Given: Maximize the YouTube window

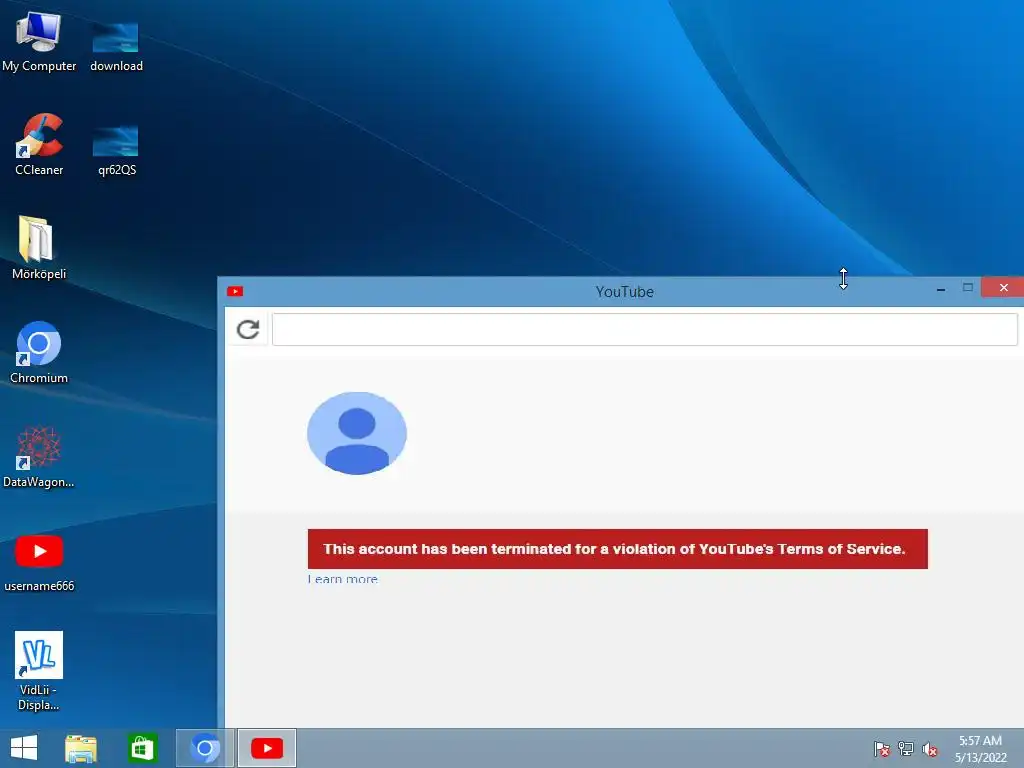Looking at the screenshot, I should [968, 287].
